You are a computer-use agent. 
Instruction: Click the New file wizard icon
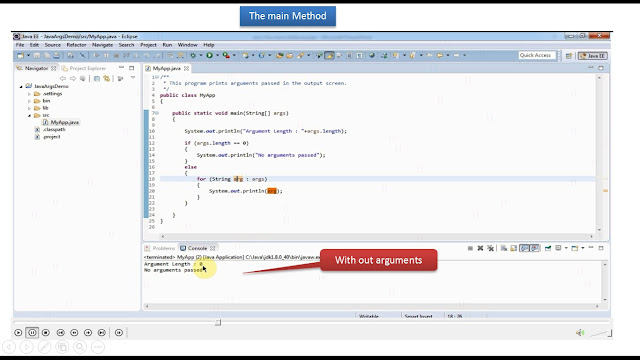pyautogui.click(x=20, y=56)
